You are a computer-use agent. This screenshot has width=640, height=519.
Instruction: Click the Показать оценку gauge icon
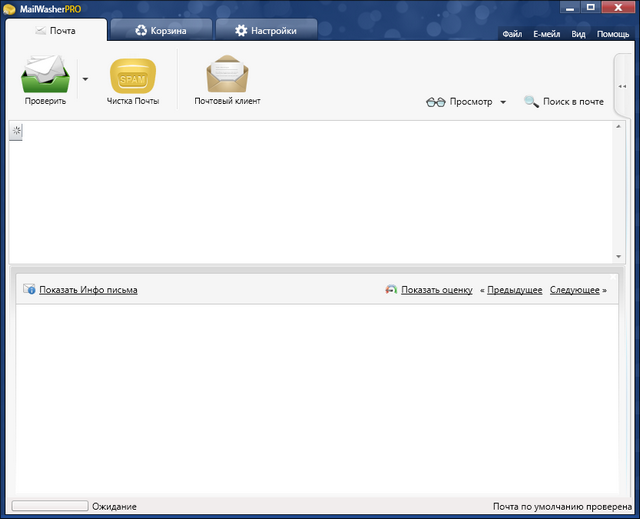pyautogui.click(x=391, y=290)
